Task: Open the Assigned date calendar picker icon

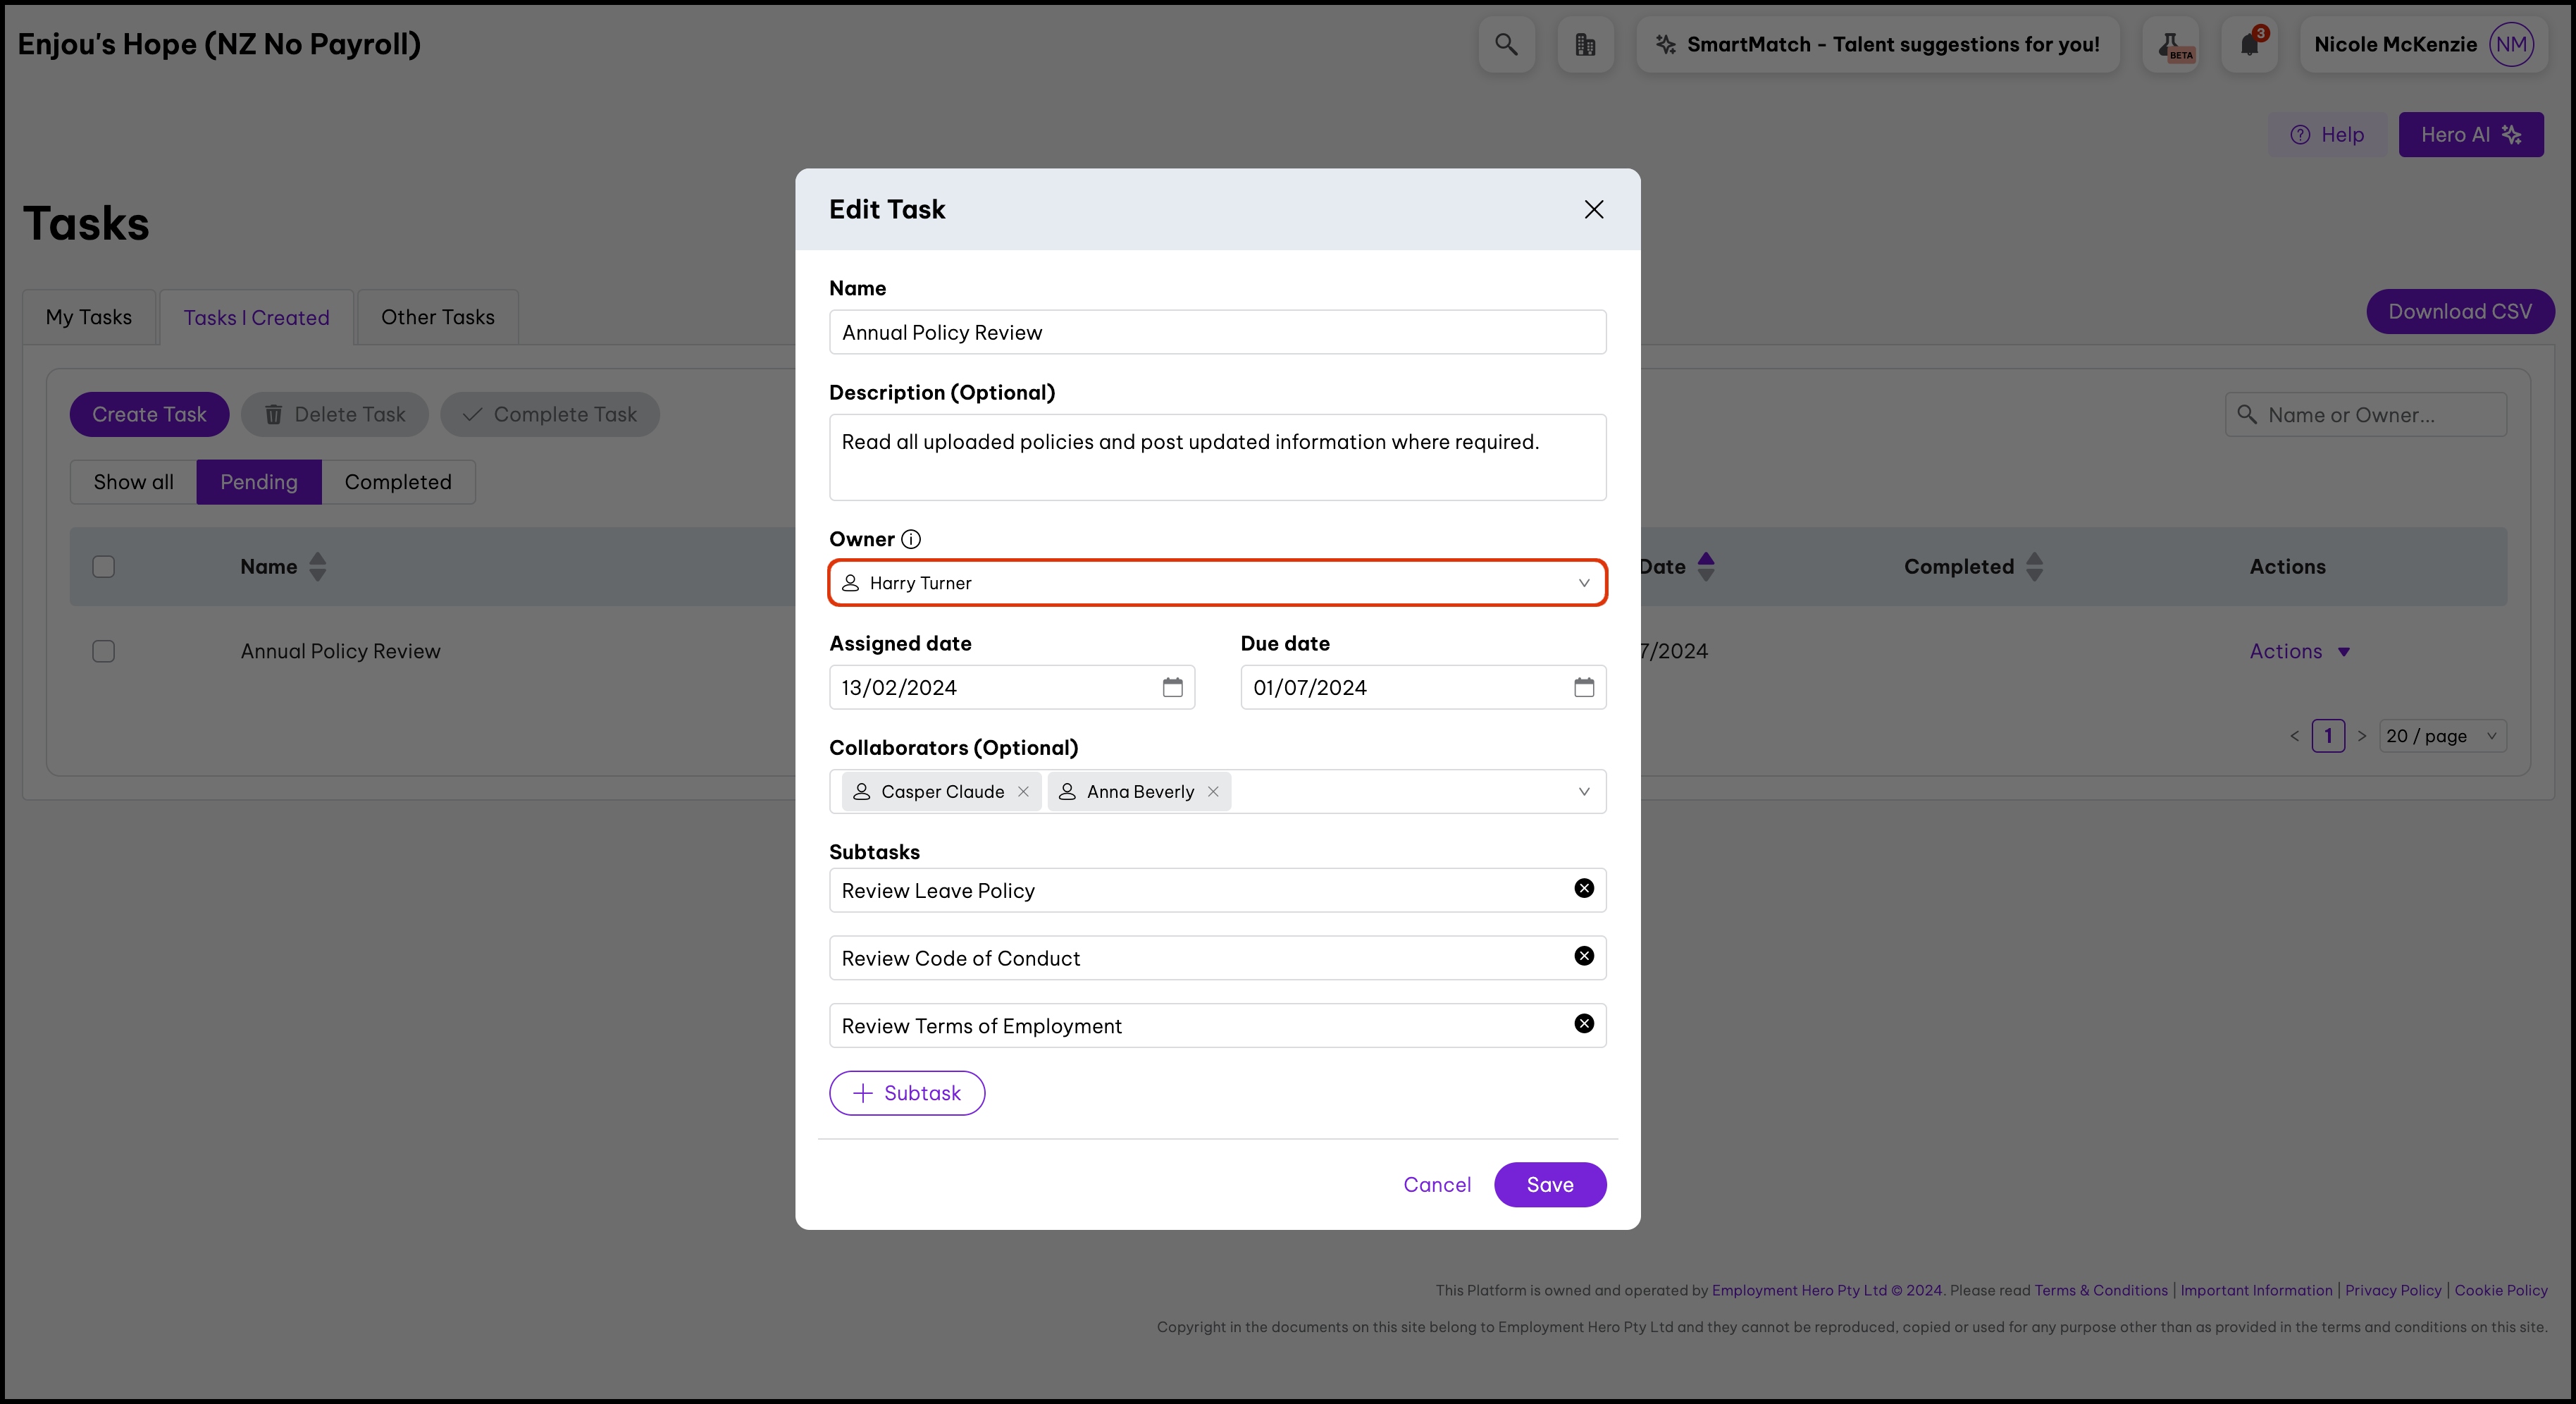Action: (x=1172, y=687)
